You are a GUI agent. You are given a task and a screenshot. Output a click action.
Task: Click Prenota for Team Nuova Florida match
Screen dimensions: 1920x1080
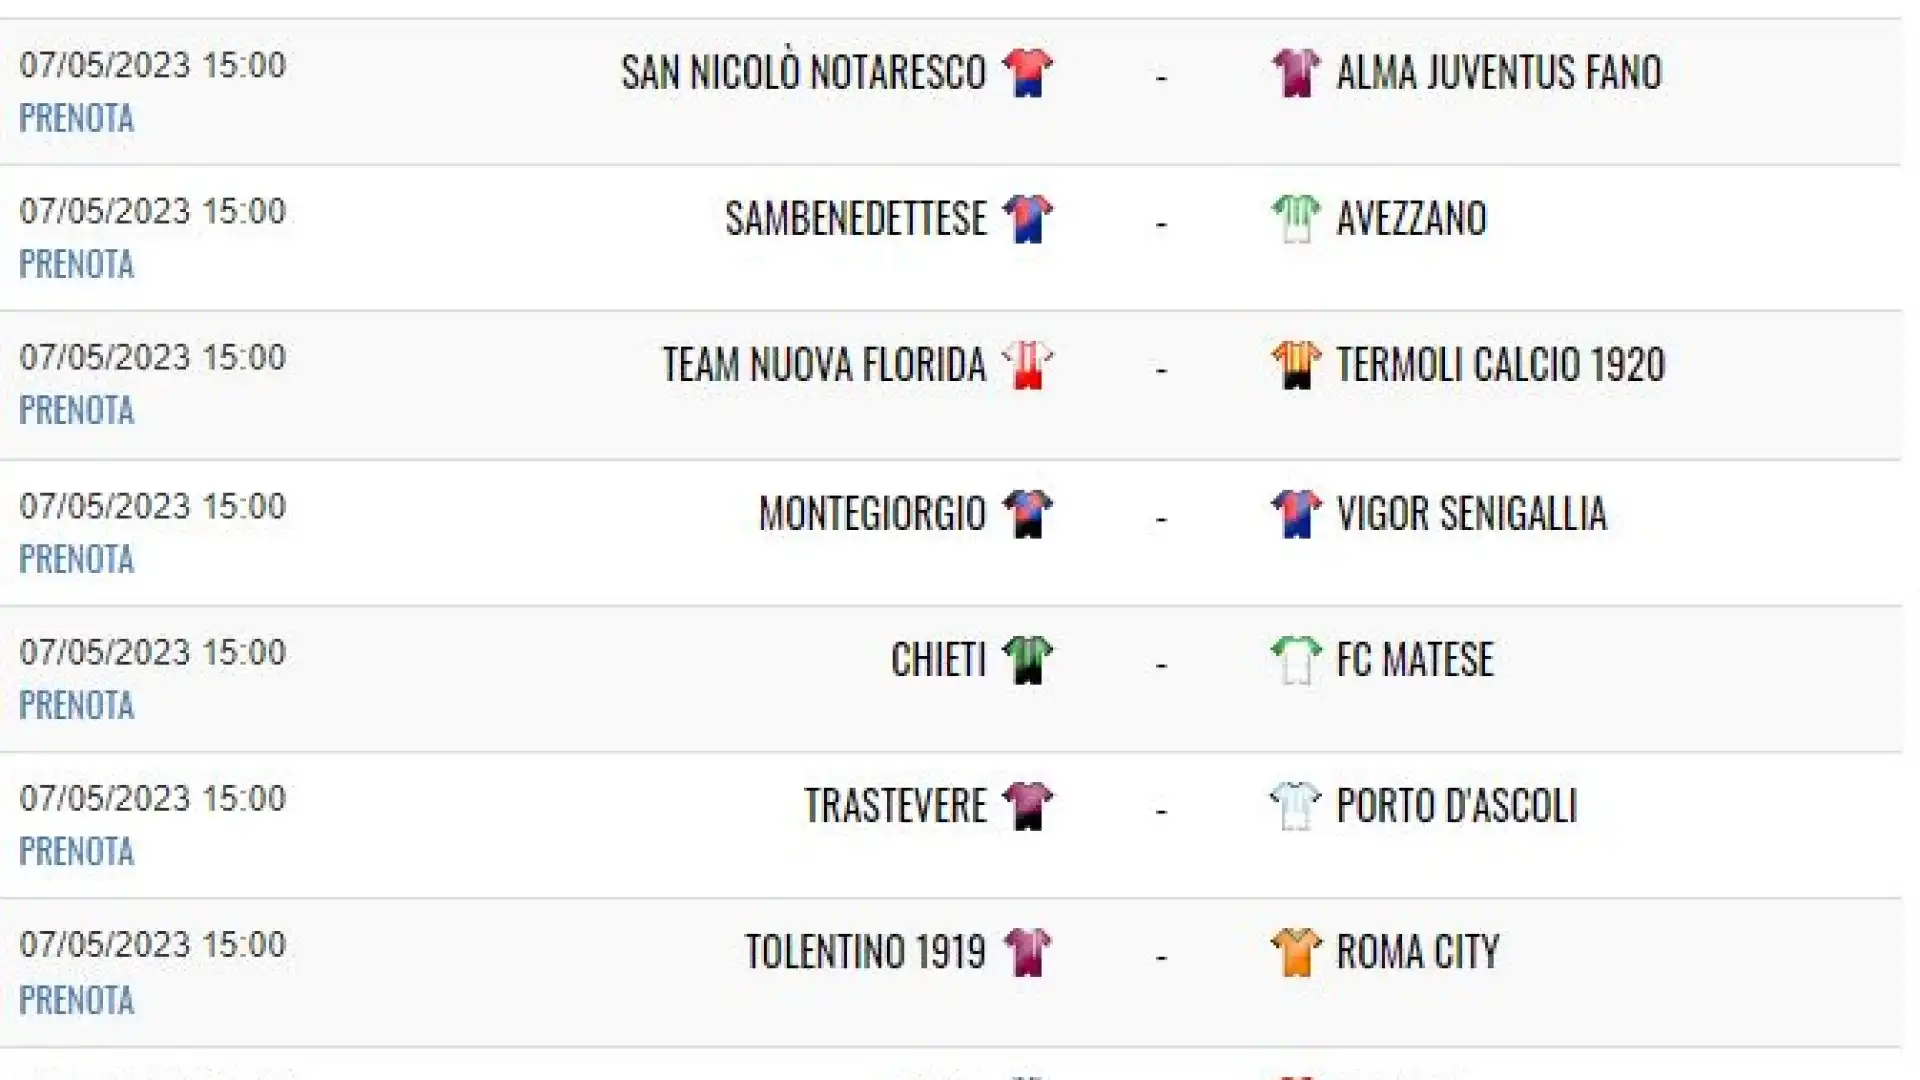coord(76,411)
